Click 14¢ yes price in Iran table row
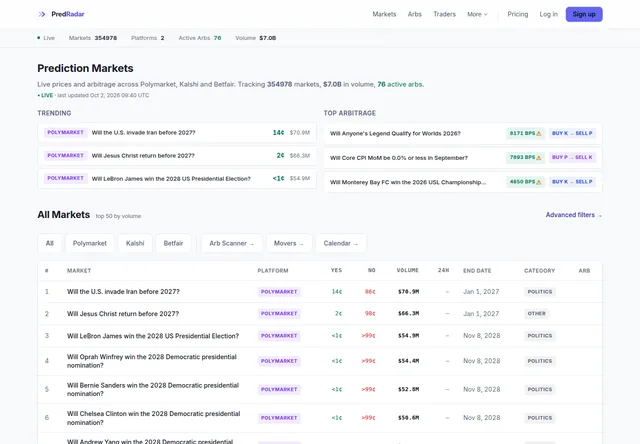The width and height of the screenshot is (640, 444). pyautogui.click(x=337, y=292)
